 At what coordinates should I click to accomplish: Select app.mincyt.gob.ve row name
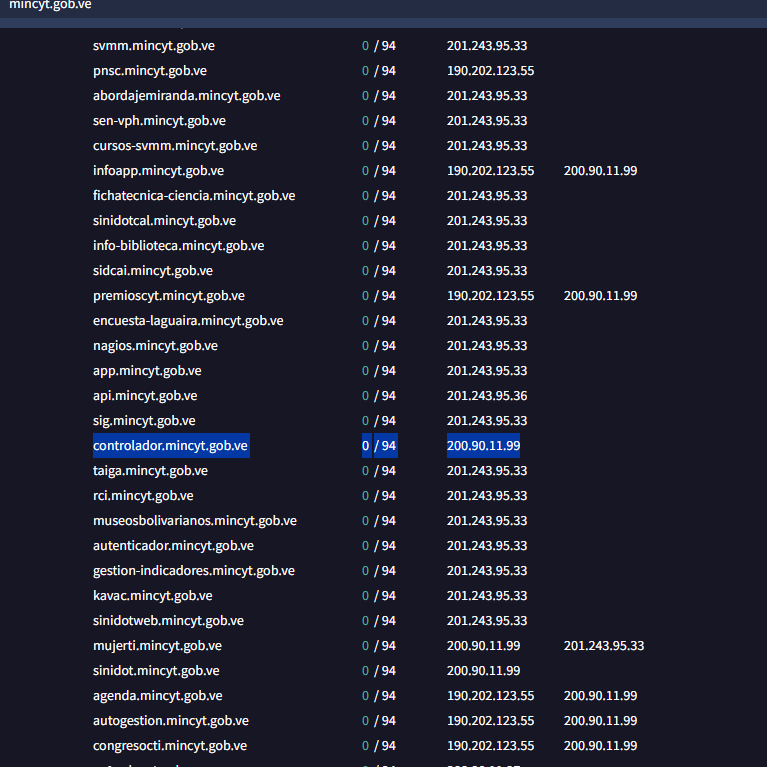(x=147, y=370)
